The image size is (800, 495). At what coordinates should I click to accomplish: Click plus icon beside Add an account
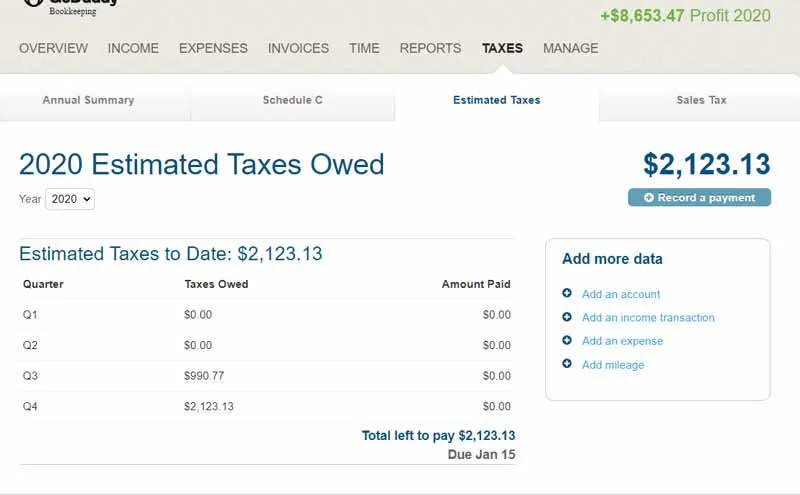pyautogui.click(x=567, y=294)
